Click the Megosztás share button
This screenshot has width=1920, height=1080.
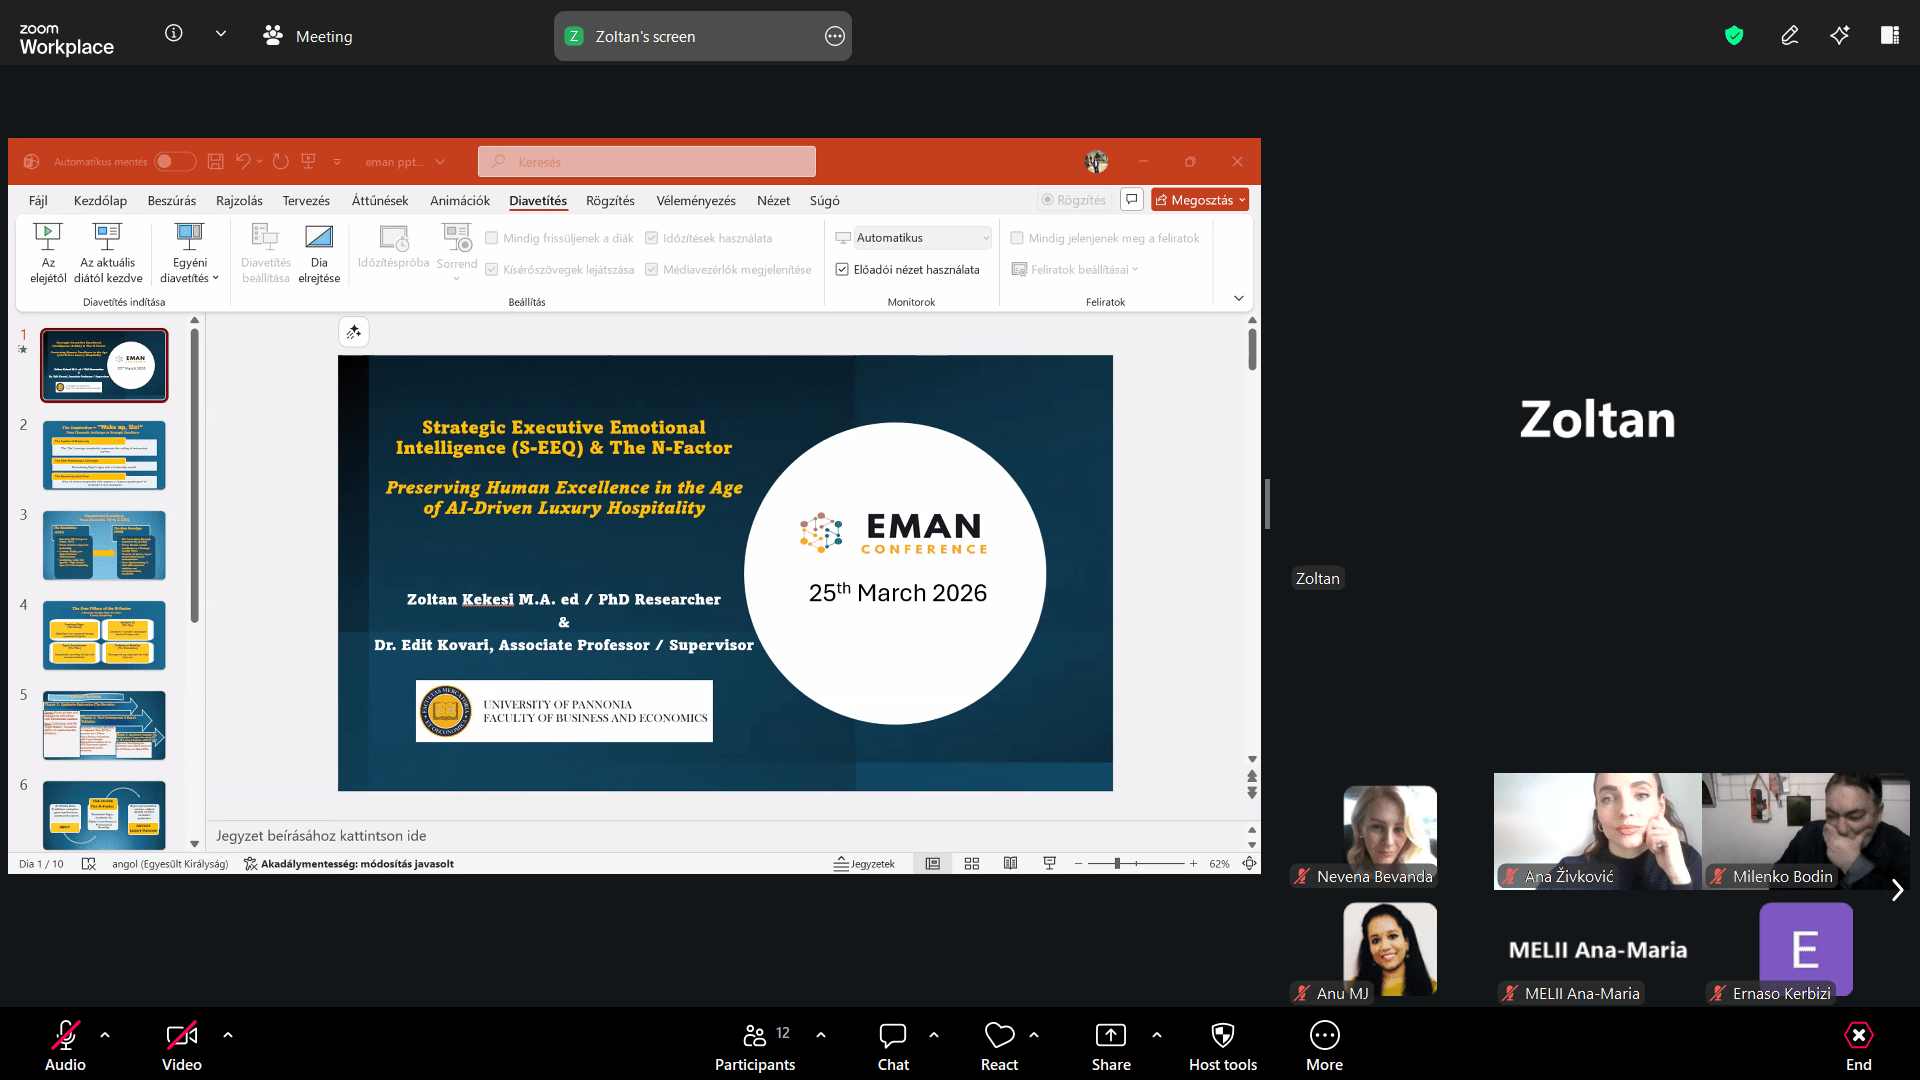1199,200
